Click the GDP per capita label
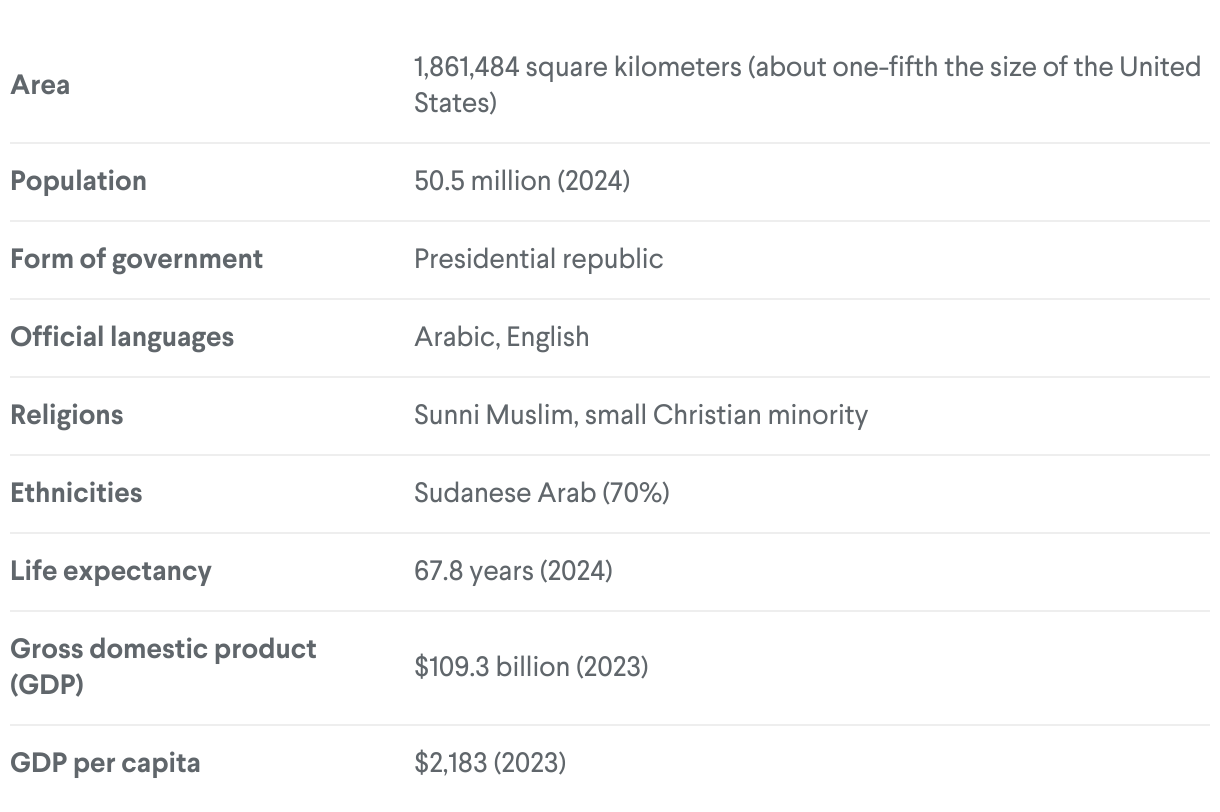This screenshot has height=812, width=1220. [105, 763]
